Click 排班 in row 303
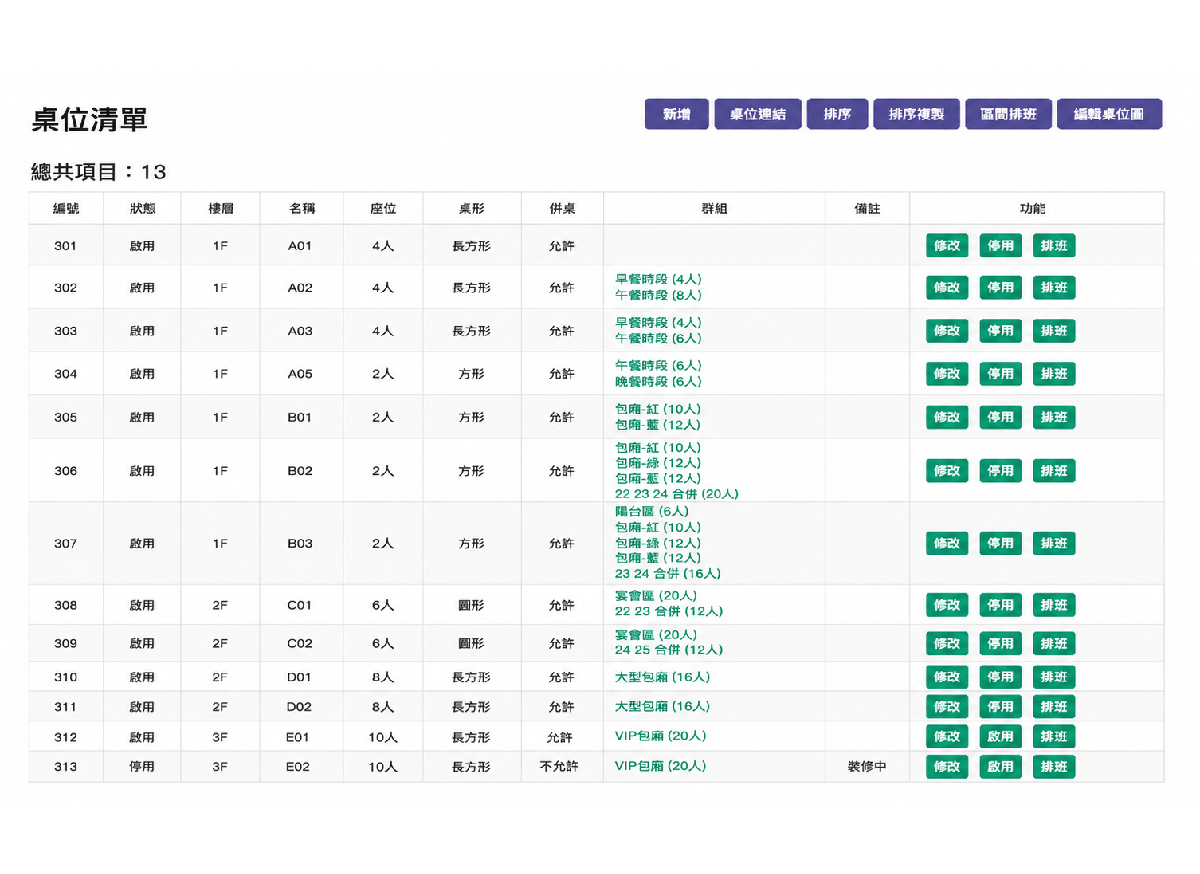This screenshot has height=874, width=1200. [x=1054, y=331]
